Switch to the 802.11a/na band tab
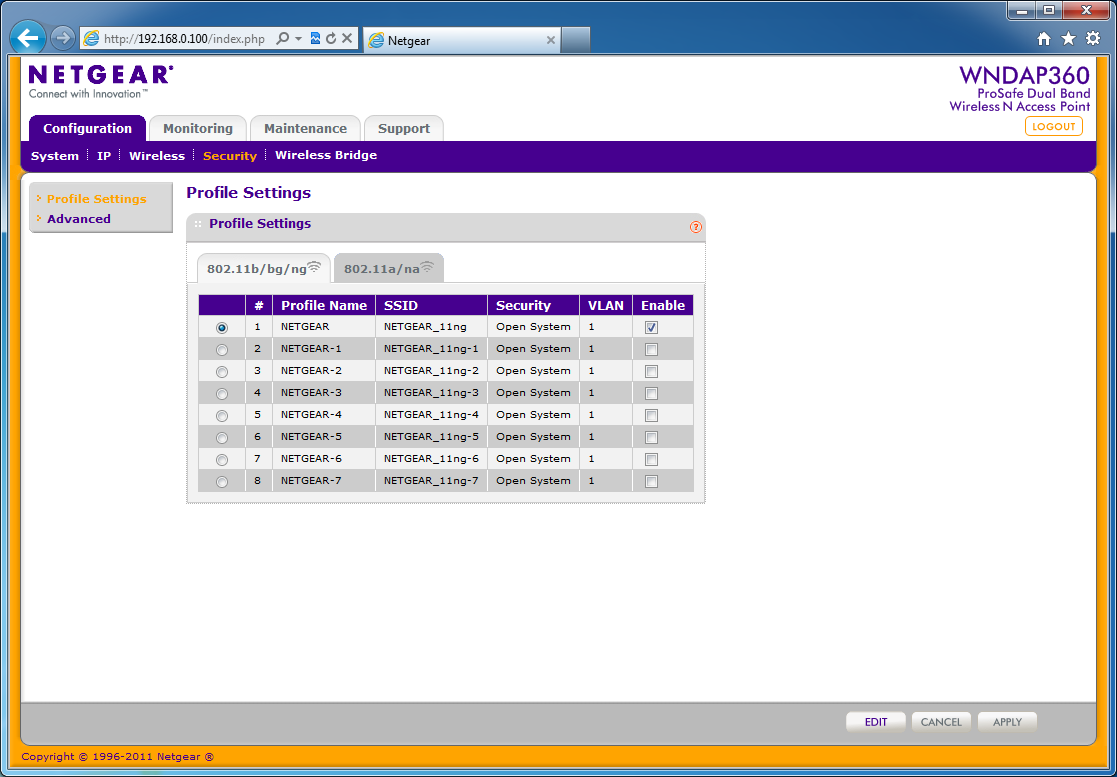 389,268
